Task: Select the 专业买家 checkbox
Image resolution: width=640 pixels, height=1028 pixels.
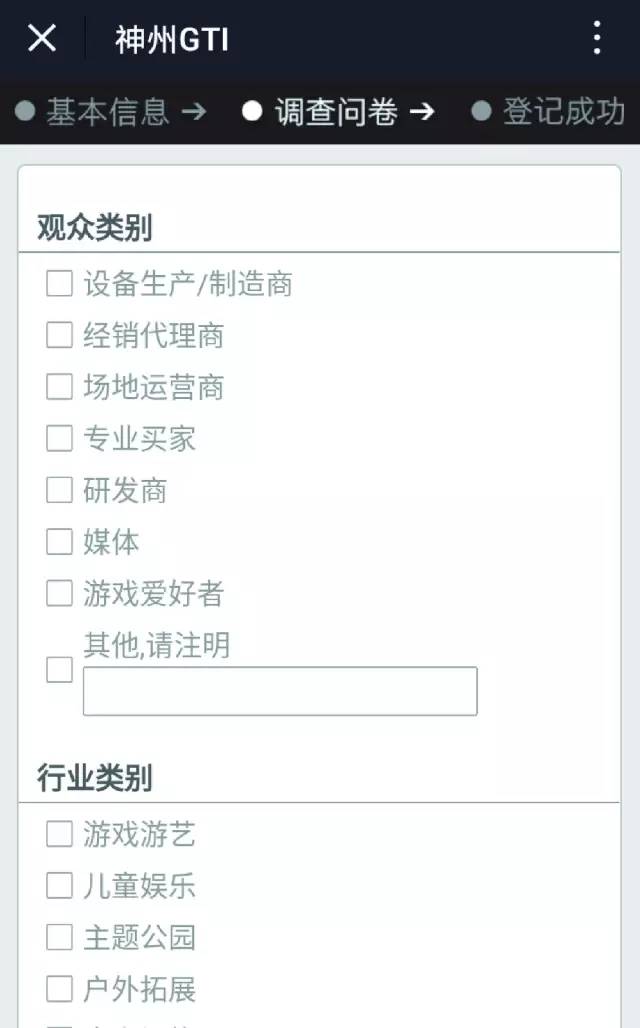Action: pos(59,439)
